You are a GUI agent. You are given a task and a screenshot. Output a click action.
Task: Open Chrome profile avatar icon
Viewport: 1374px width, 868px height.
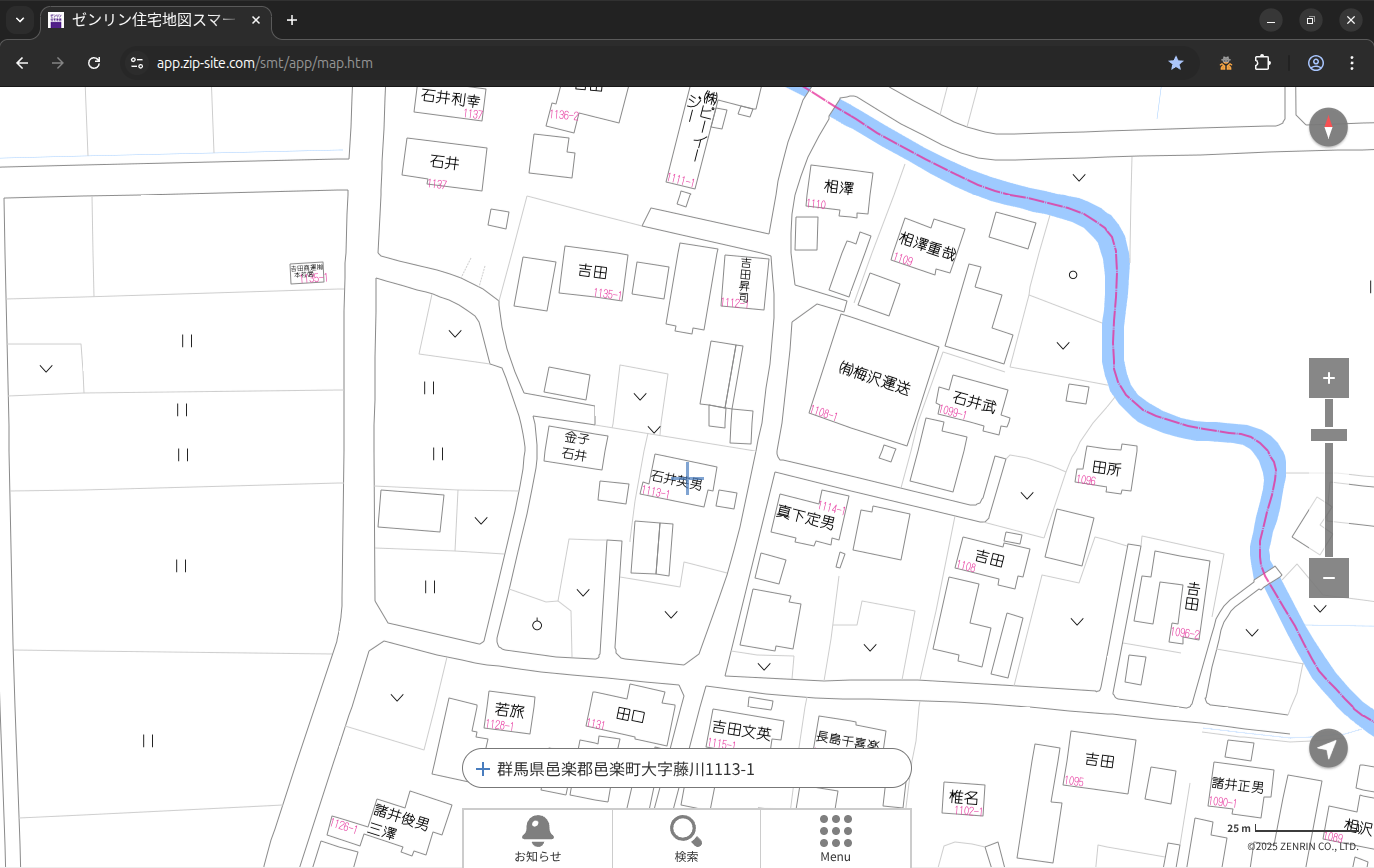click(1315, 63)
